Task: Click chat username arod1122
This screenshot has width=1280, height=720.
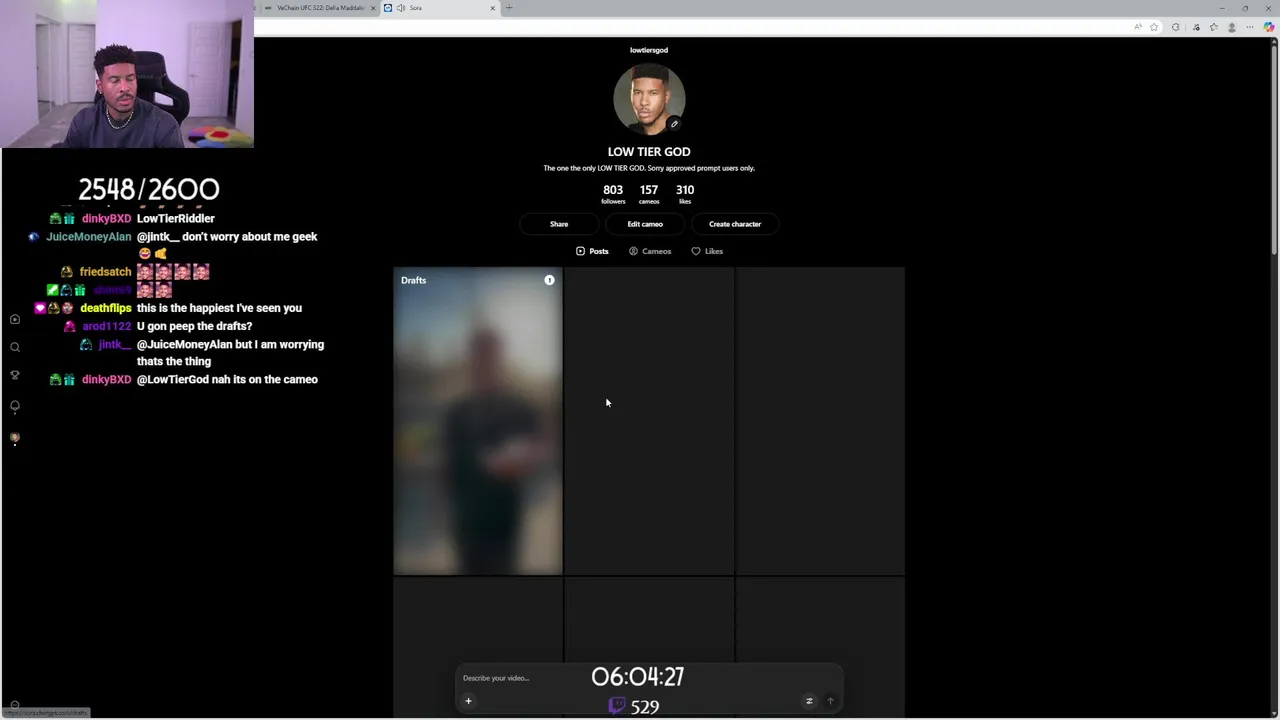Action: (x=107, y=326)
